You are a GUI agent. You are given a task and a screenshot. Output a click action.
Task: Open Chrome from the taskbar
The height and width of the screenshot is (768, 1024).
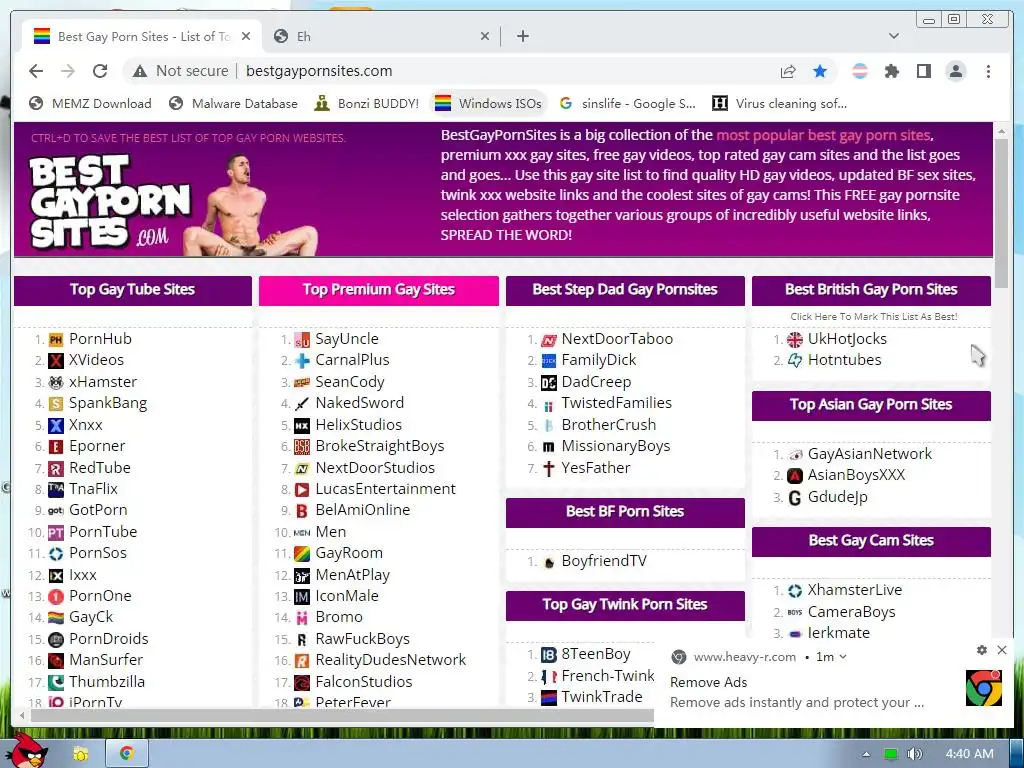tap(127, 754)
